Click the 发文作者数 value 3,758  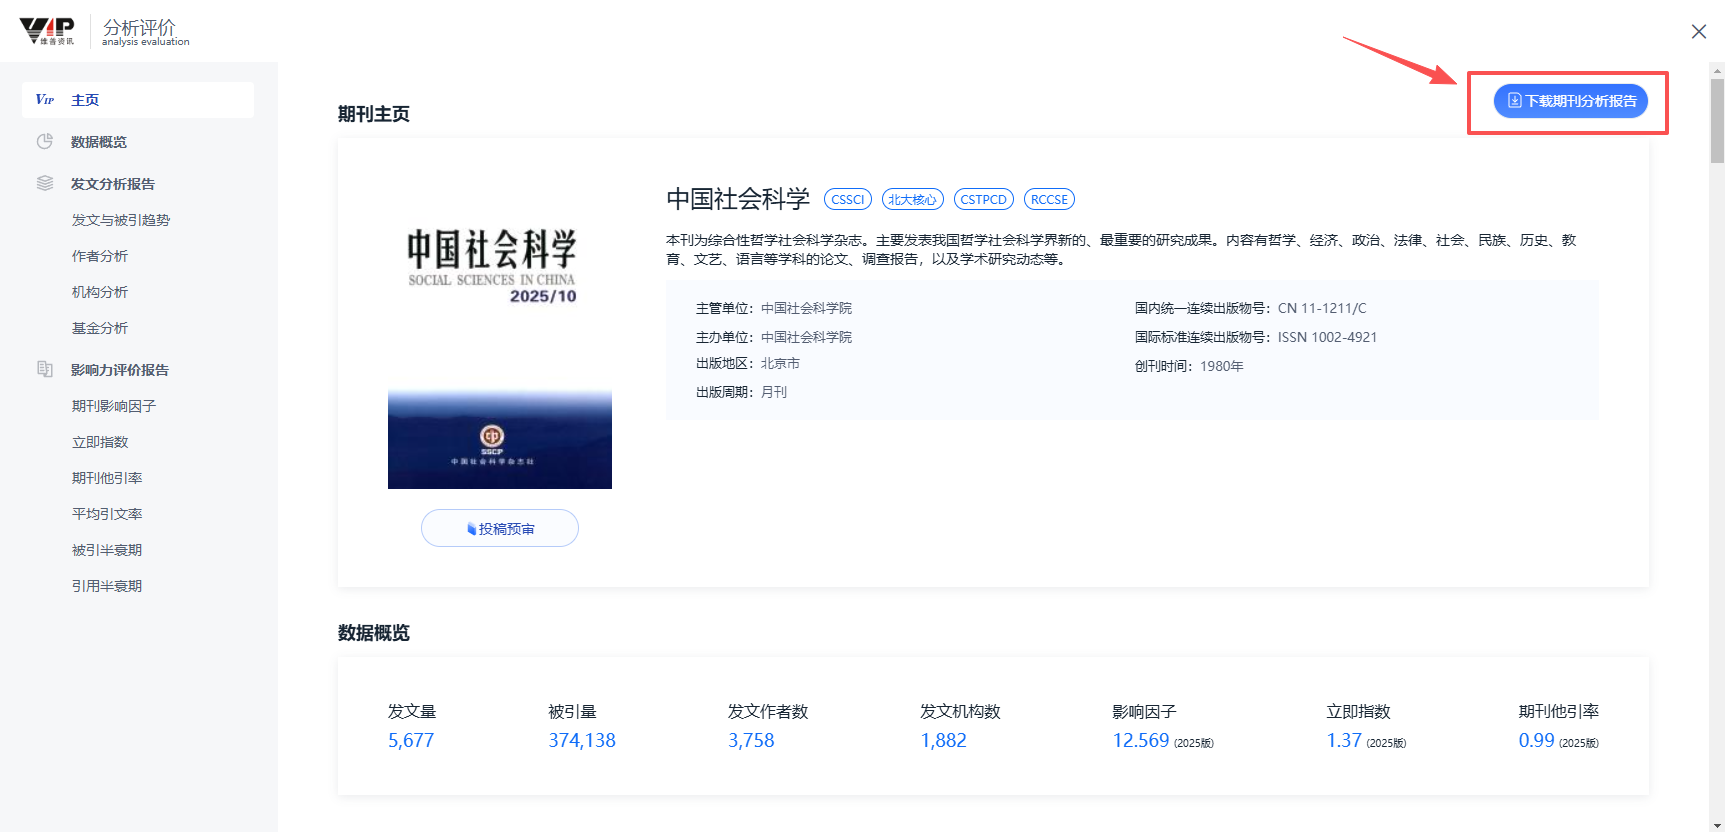[x=751, y=740]
